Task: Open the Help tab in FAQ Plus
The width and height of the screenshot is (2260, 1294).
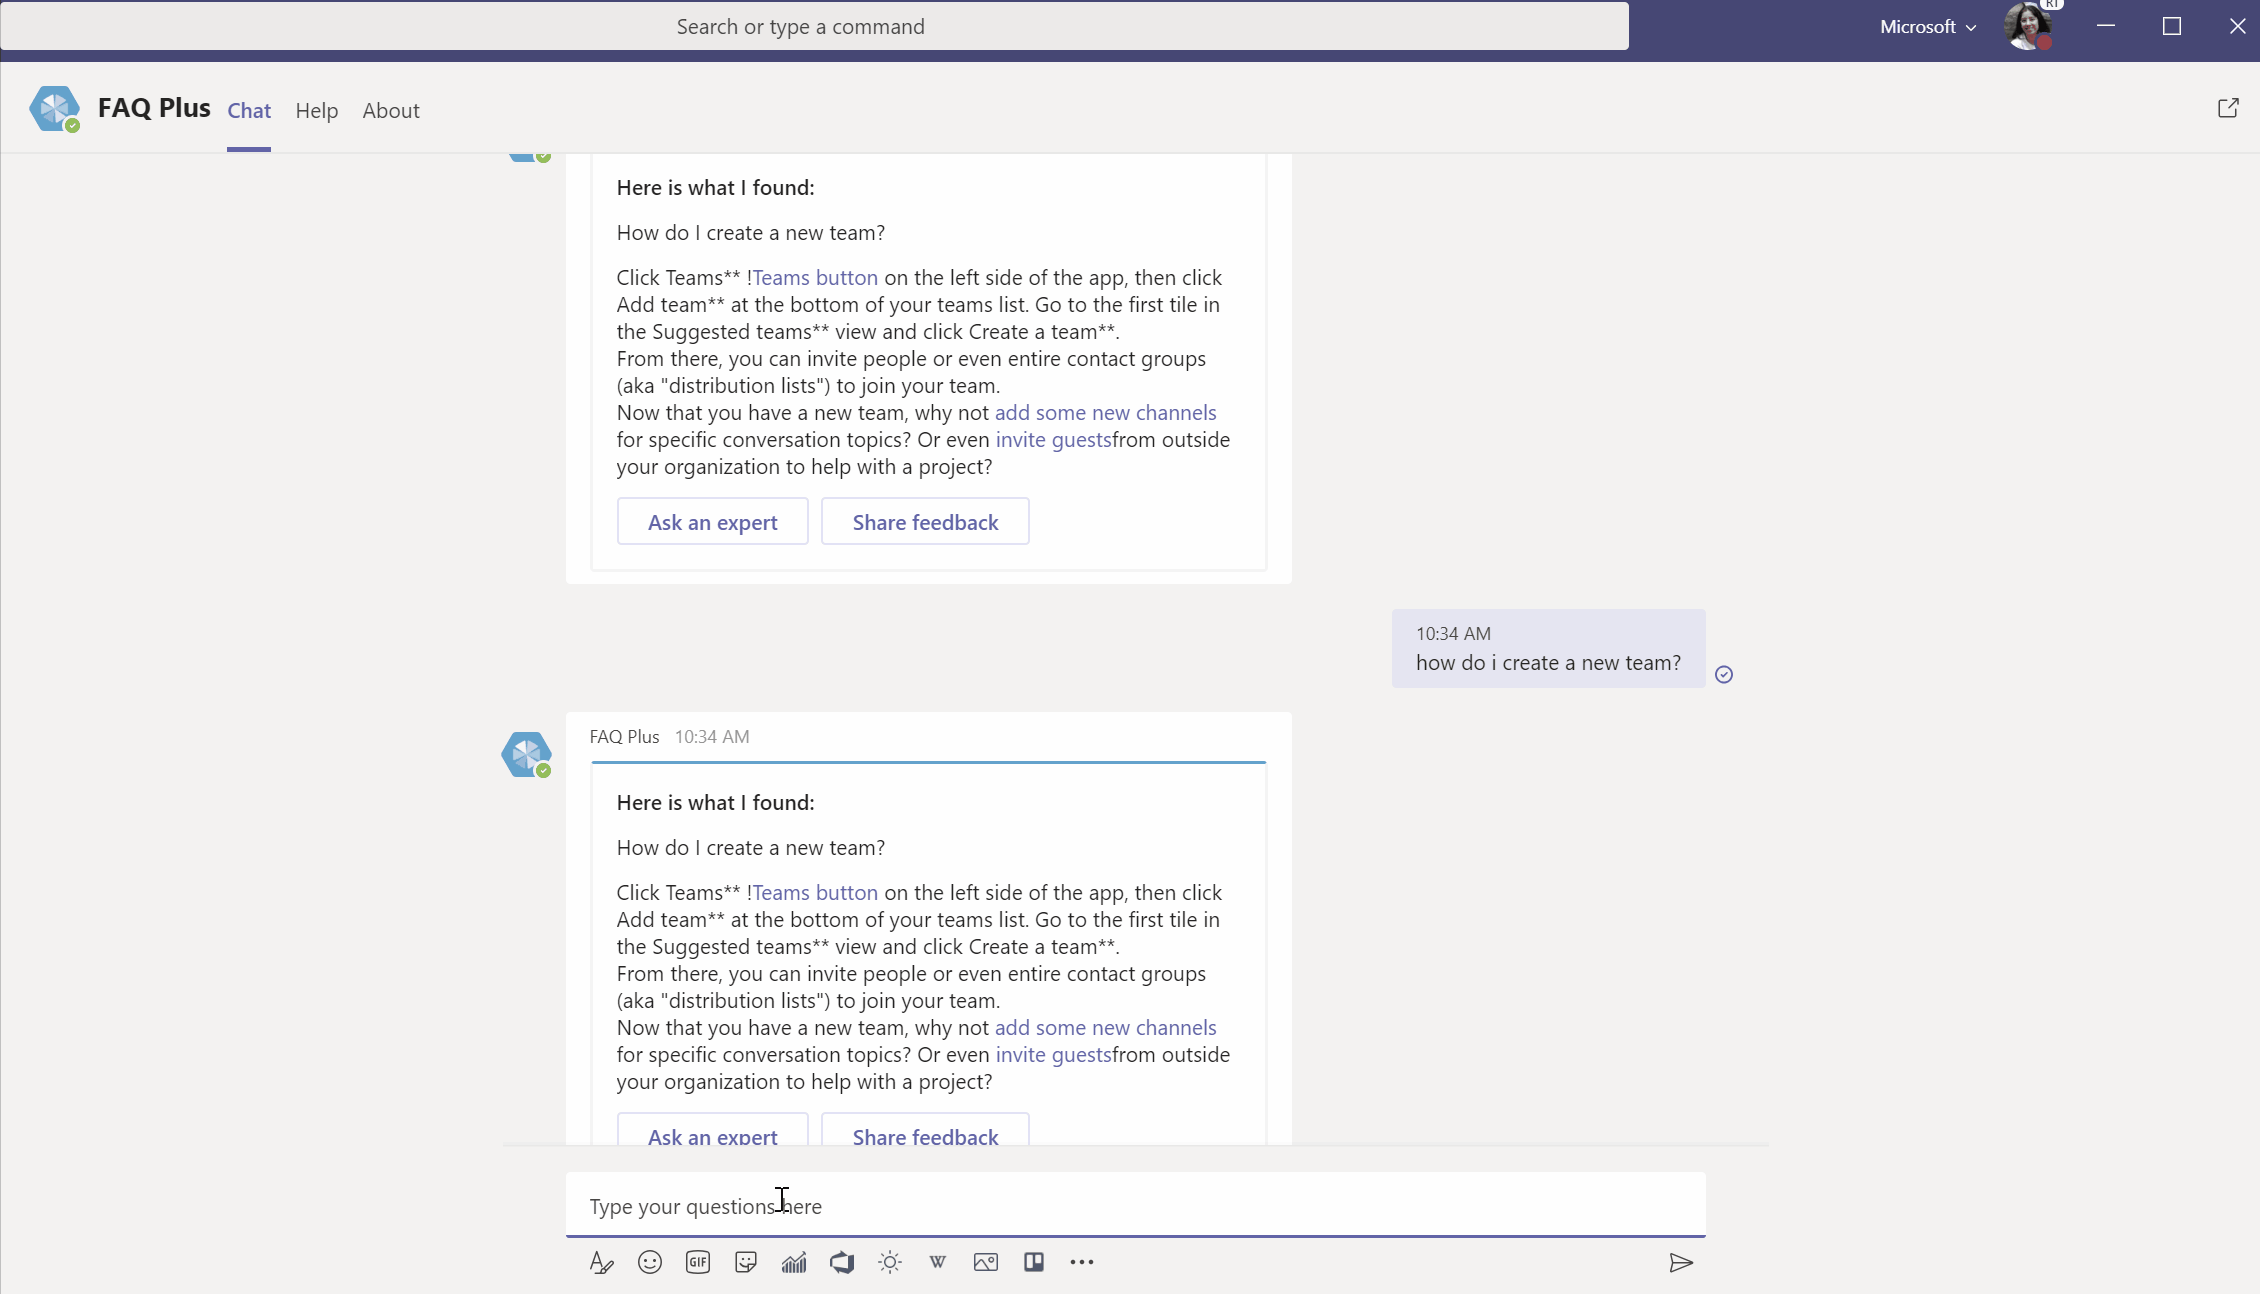Action: [x=317, y=109]
